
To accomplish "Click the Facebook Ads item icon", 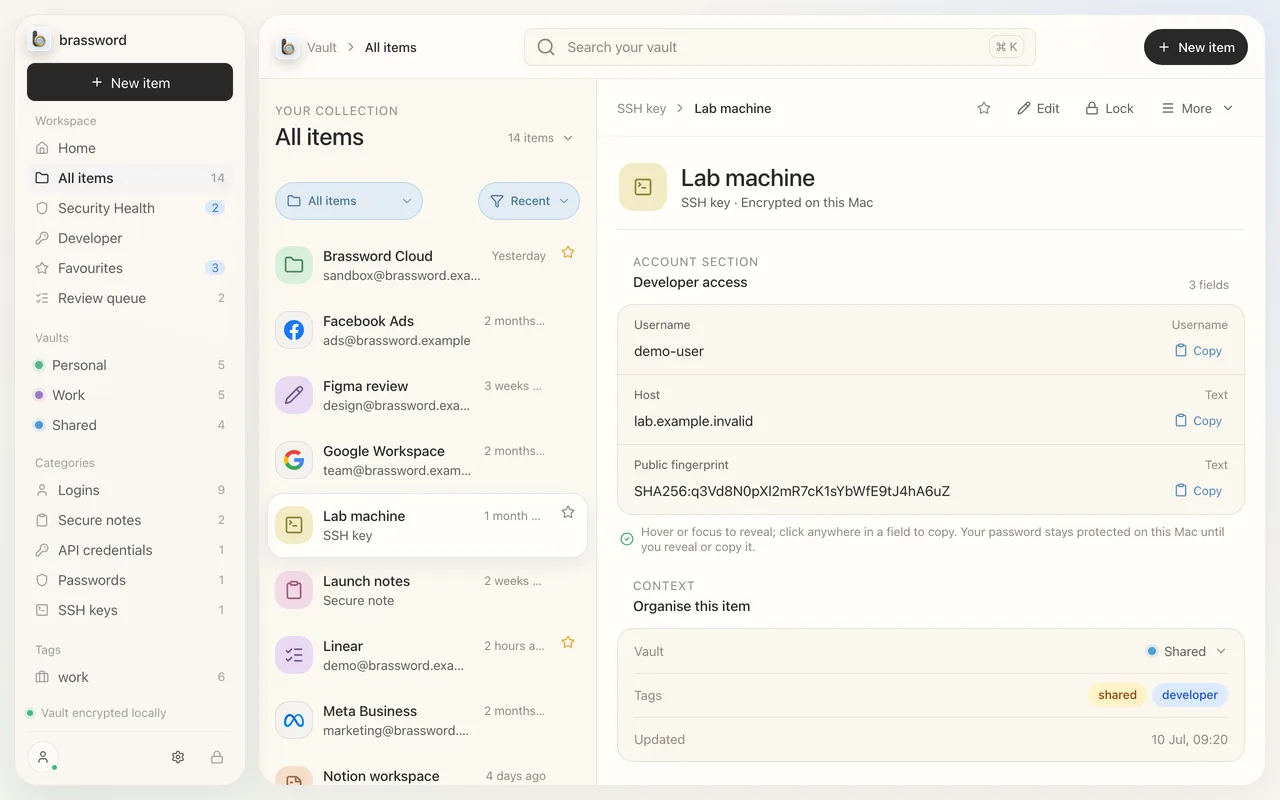I will [294, 330].
